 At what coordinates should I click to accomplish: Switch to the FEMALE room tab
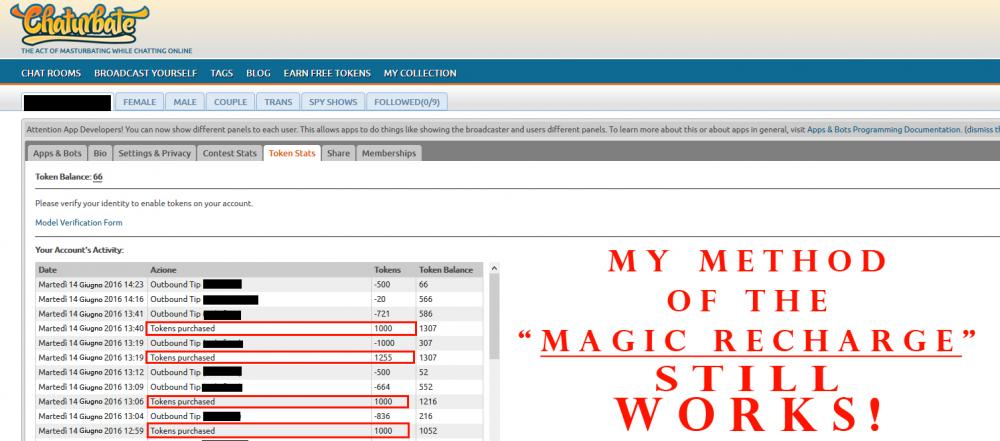(140, 102)
